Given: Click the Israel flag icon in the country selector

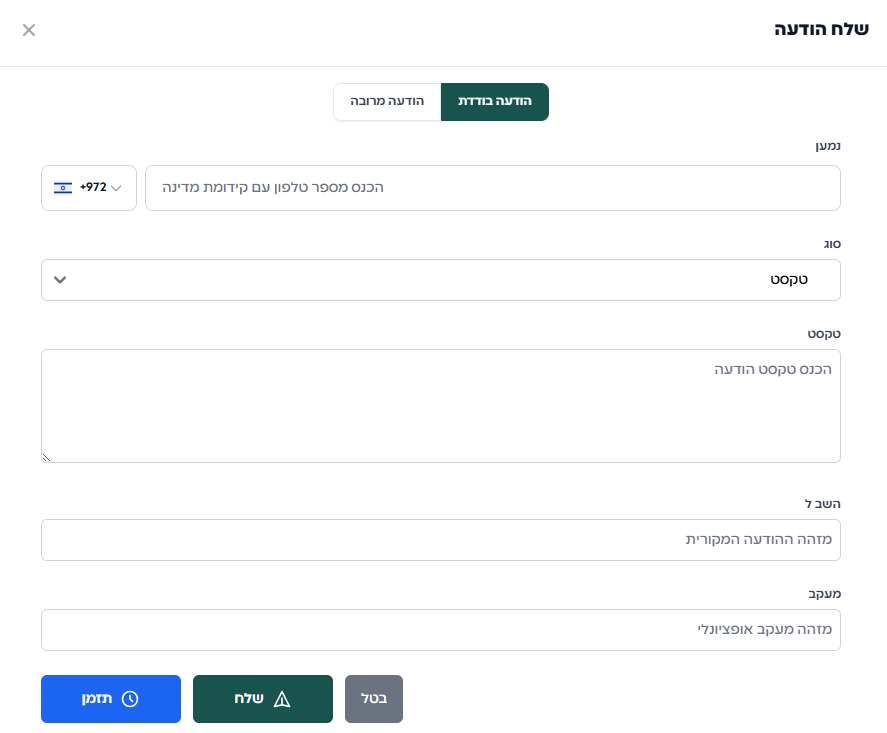Looking at the screenshot, I should tap(63, 188).
